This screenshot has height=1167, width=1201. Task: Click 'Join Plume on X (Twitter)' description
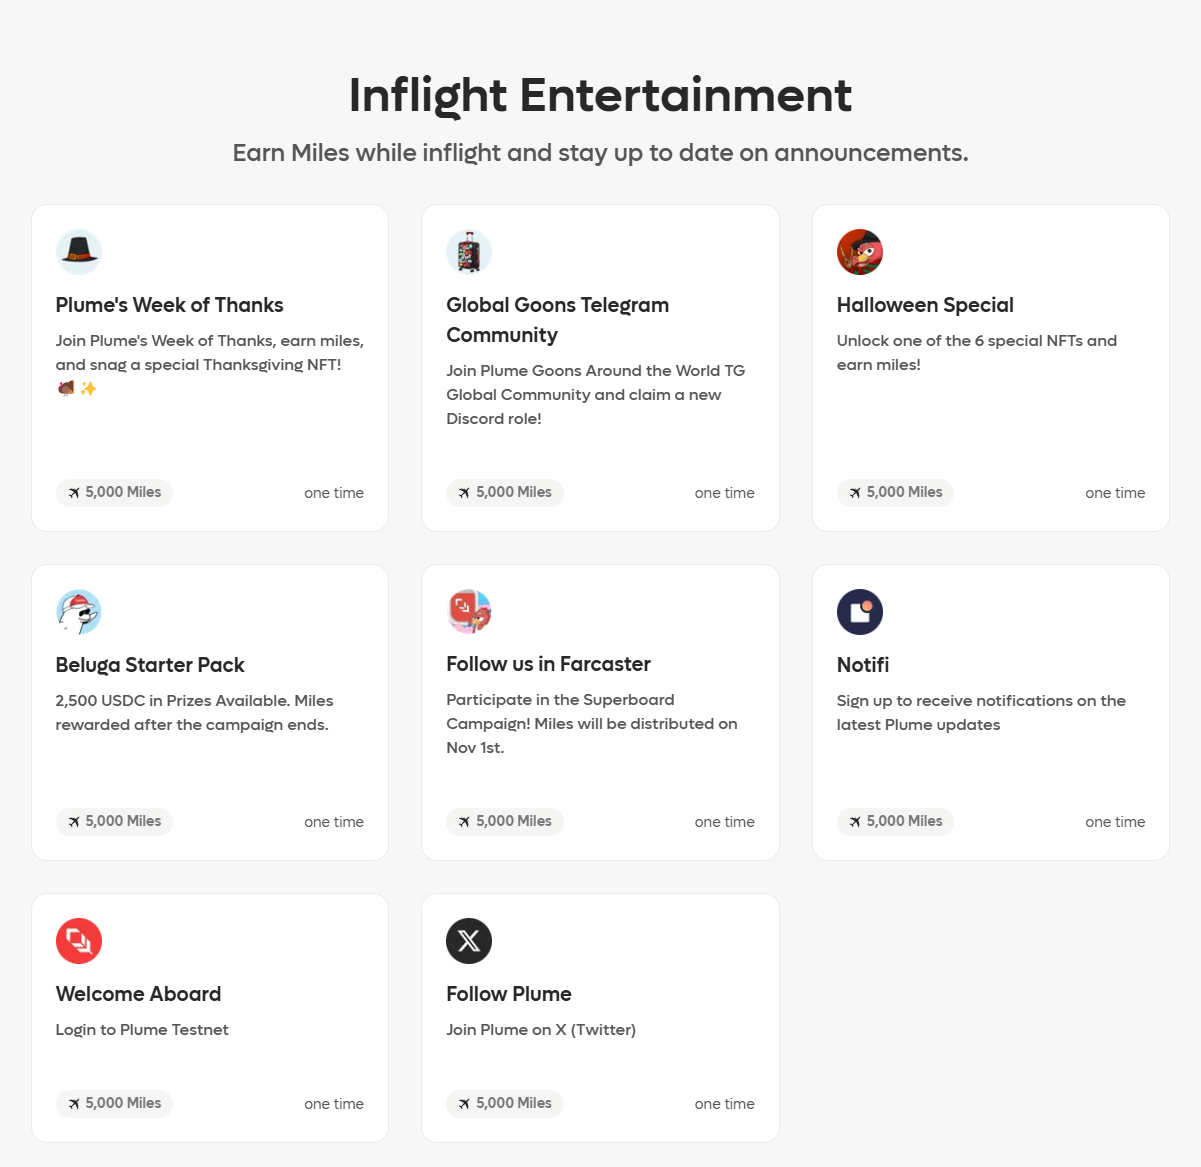[541, 1030]
